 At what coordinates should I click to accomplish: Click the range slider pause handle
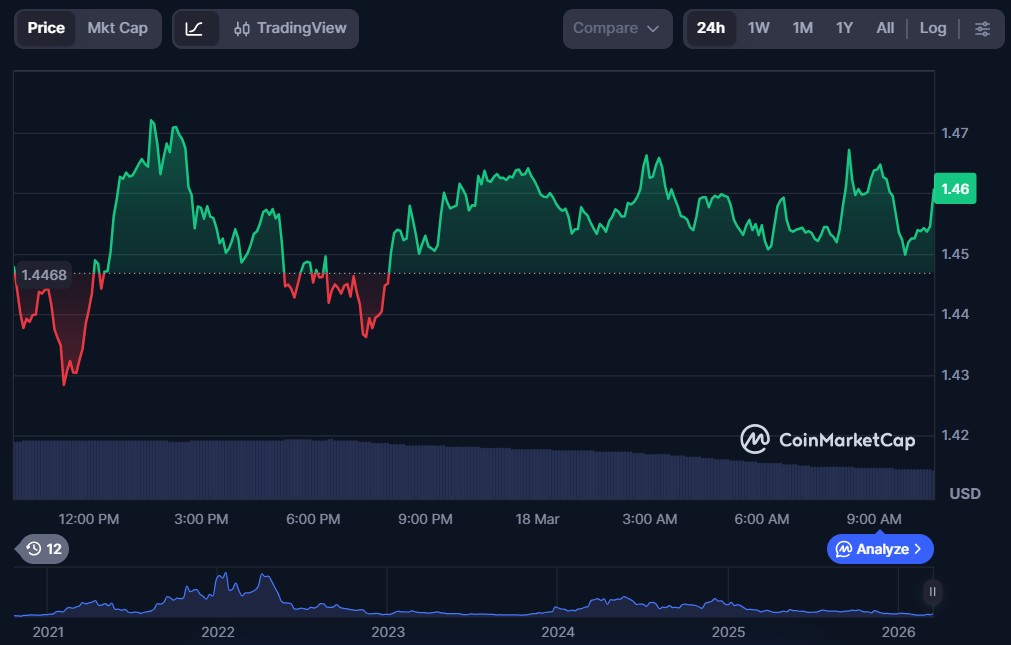coord(932,592)
